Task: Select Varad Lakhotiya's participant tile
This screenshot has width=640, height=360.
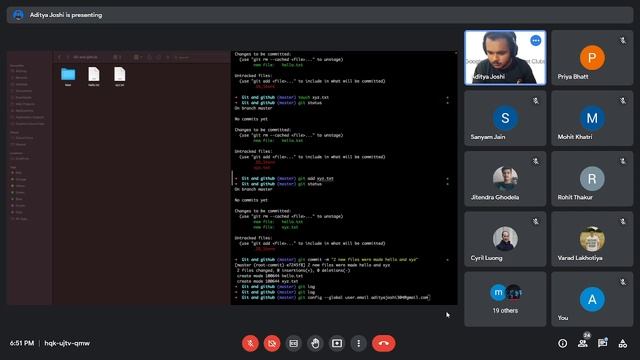Action: tap(592, 239)
